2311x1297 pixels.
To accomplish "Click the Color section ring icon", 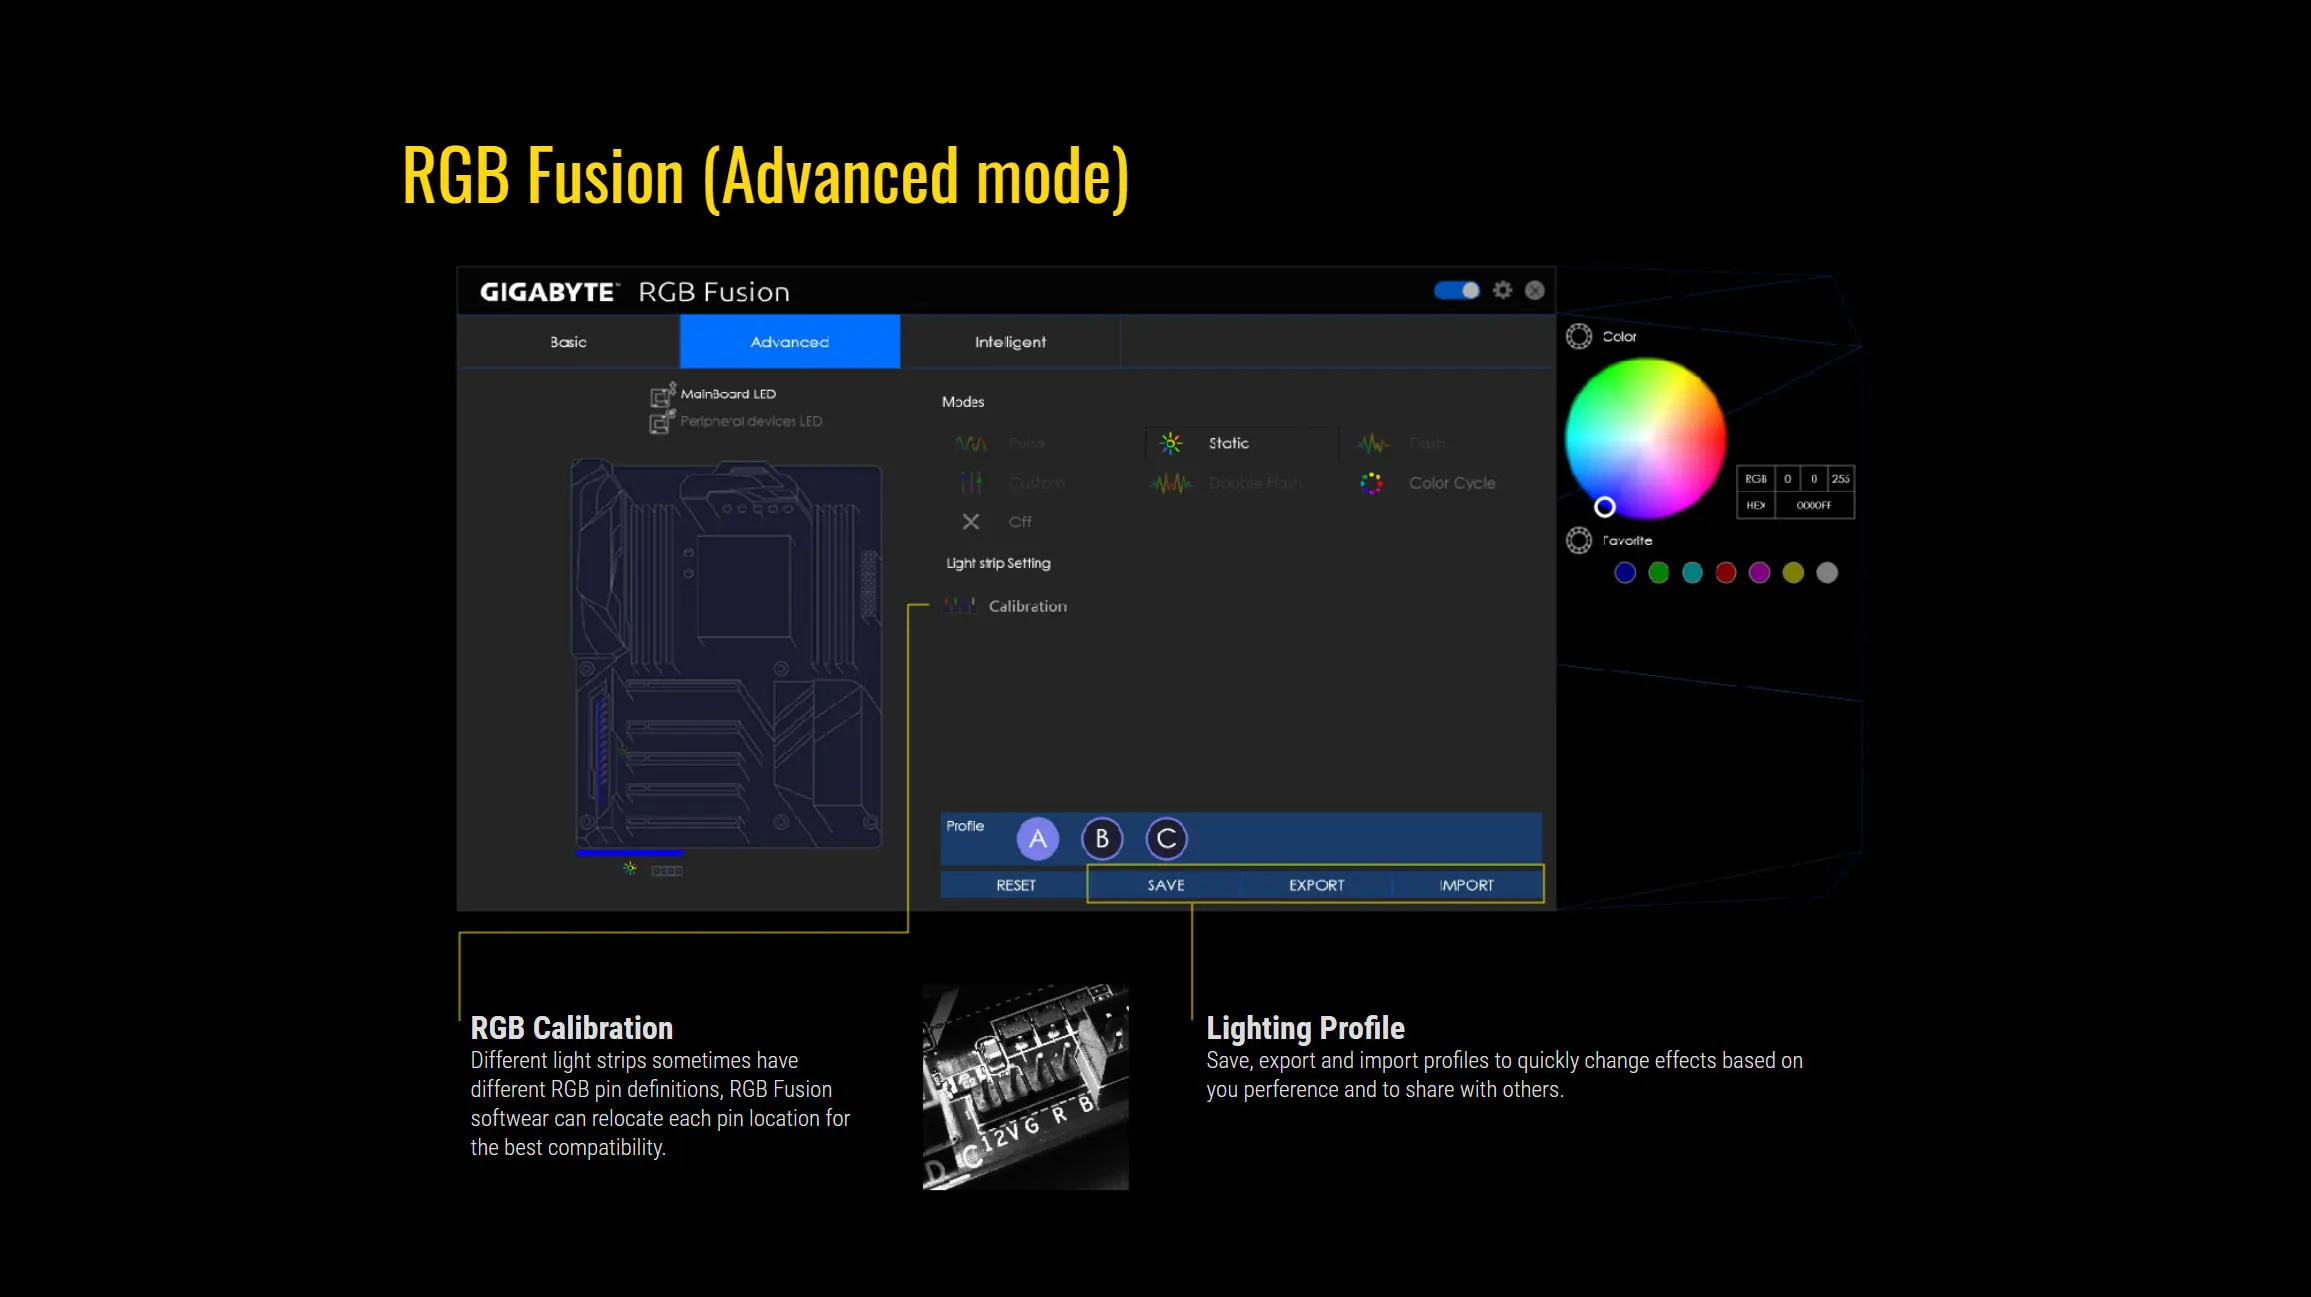I will 1578,337.
